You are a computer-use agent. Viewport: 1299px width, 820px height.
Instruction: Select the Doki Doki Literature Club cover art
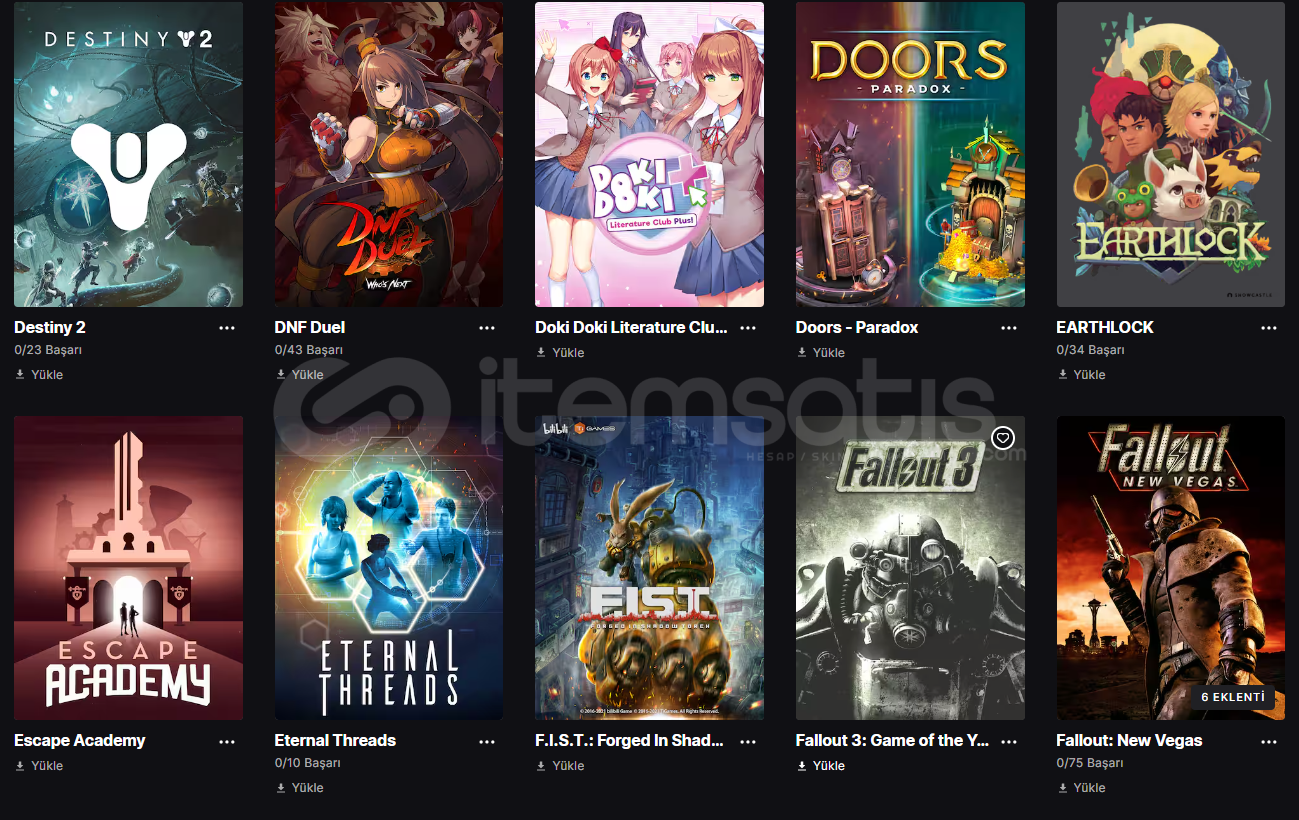click(x=649, y=154)
